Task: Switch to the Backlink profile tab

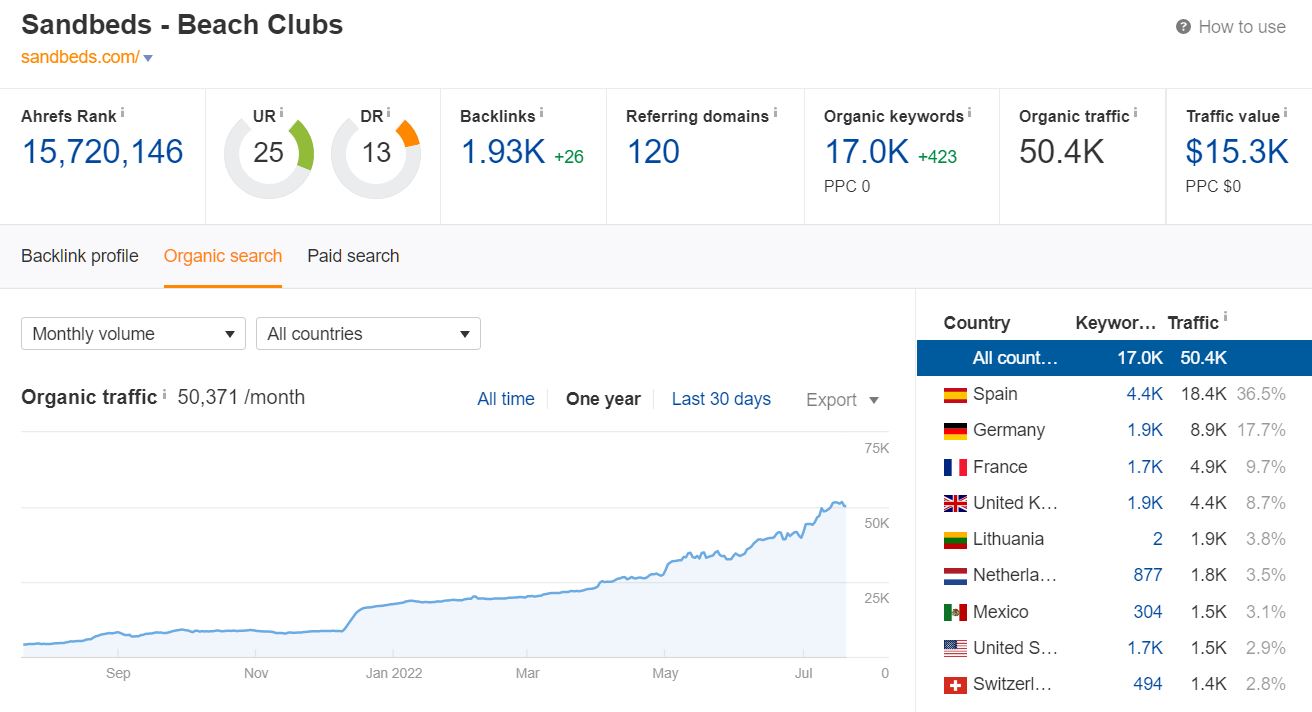Action: click(x=80, y=256)
